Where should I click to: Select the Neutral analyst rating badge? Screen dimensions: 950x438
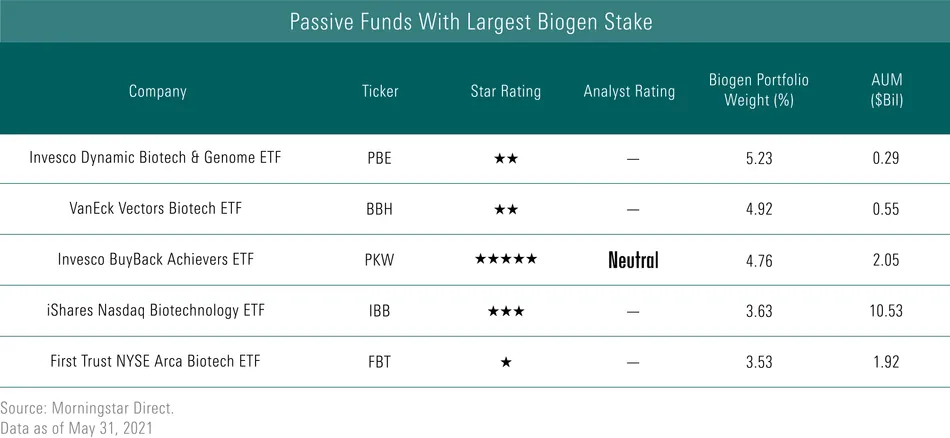tap(633, 260)
